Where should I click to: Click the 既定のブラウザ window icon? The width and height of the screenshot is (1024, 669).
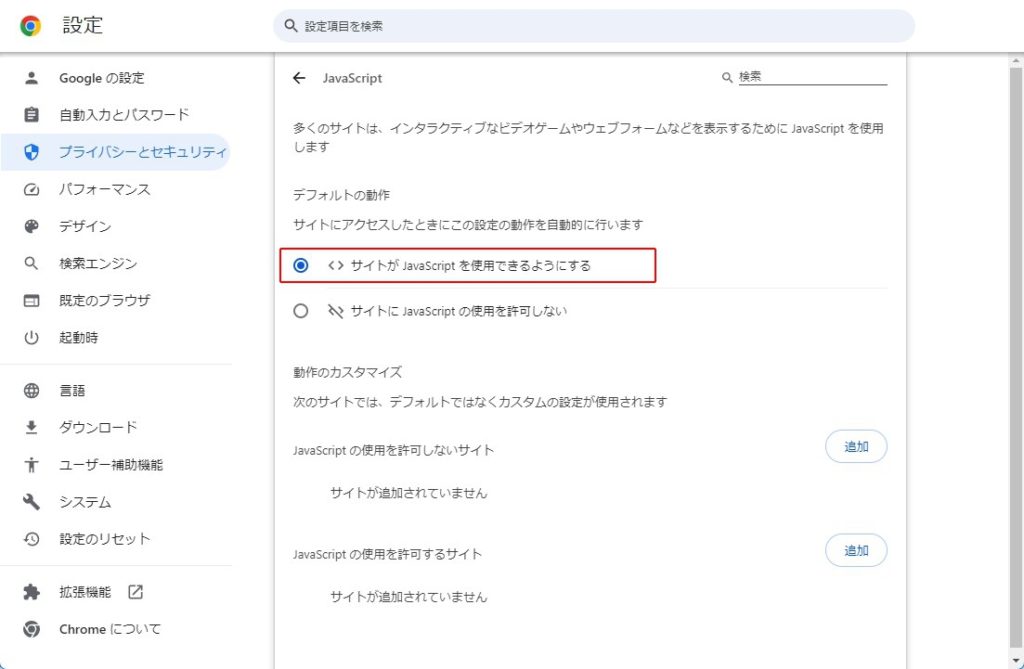point(31,301)
